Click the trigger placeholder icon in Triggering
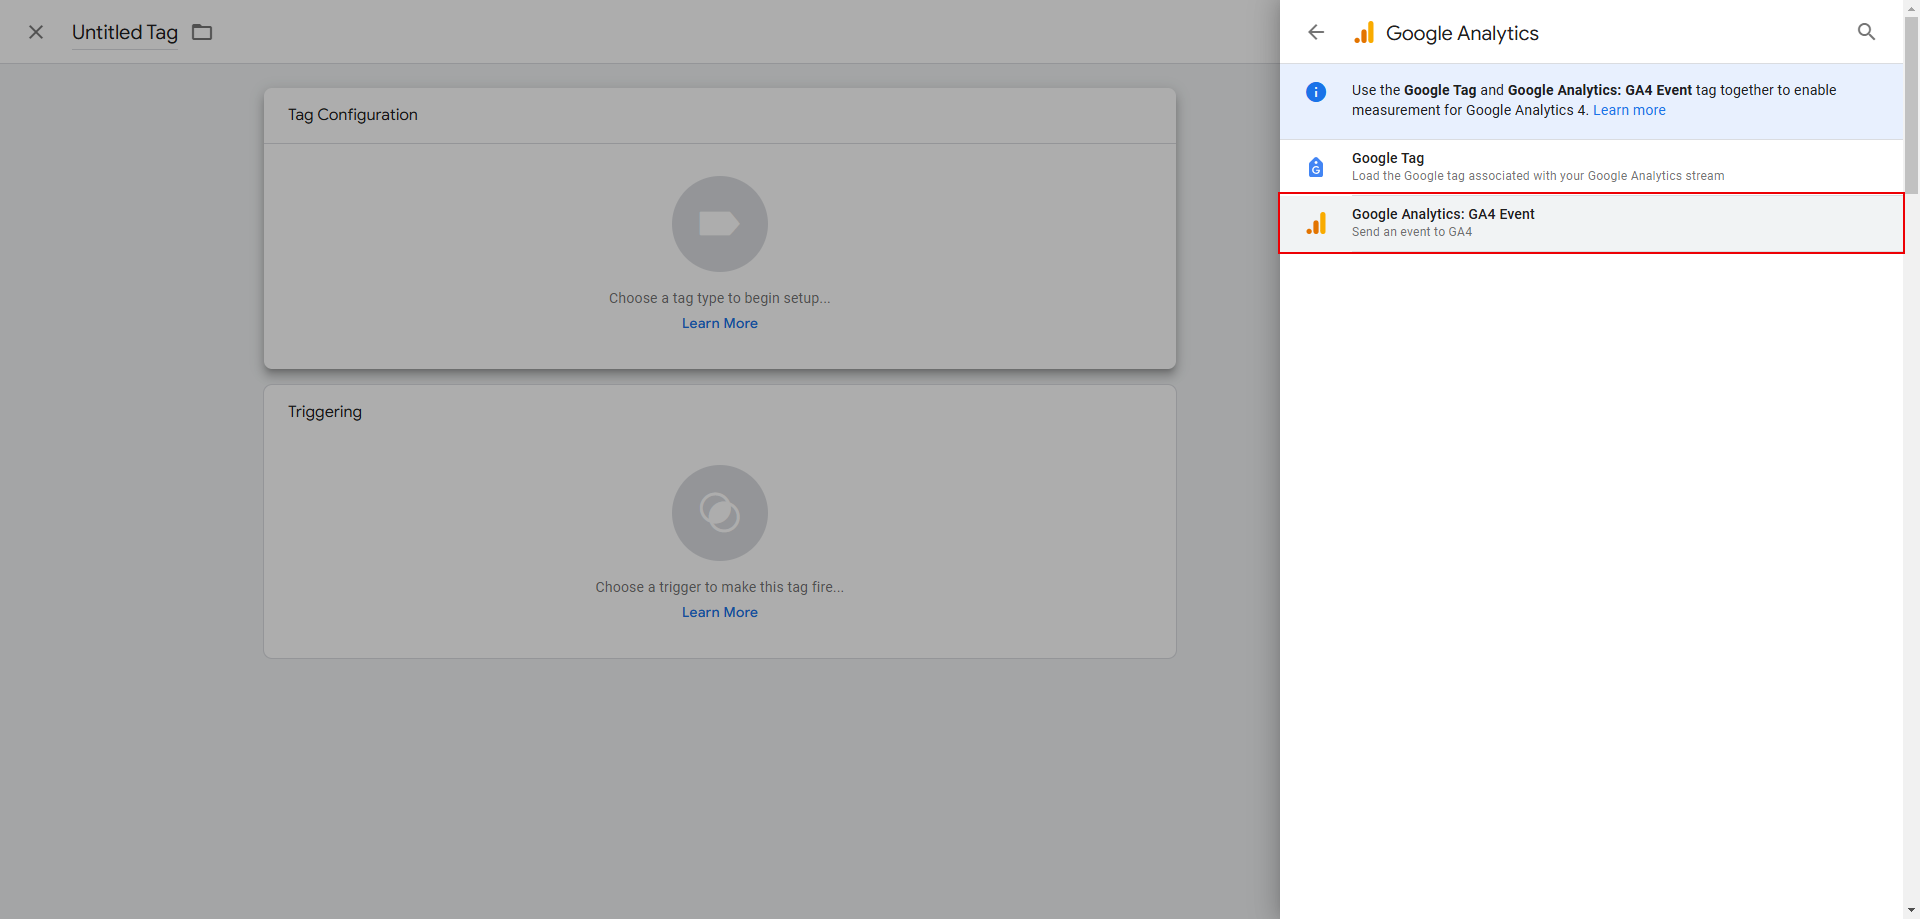 tap(720, 513)
